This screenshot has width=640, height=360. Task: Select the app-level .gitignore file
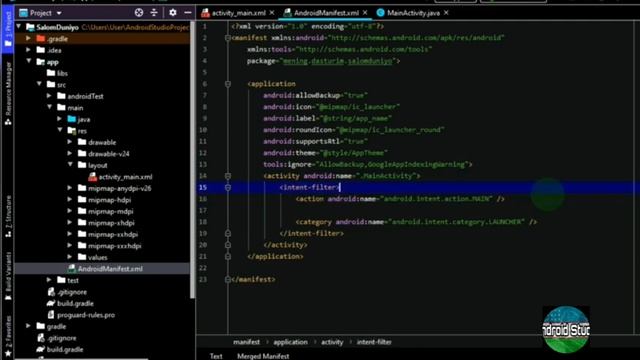pos(67,292)
